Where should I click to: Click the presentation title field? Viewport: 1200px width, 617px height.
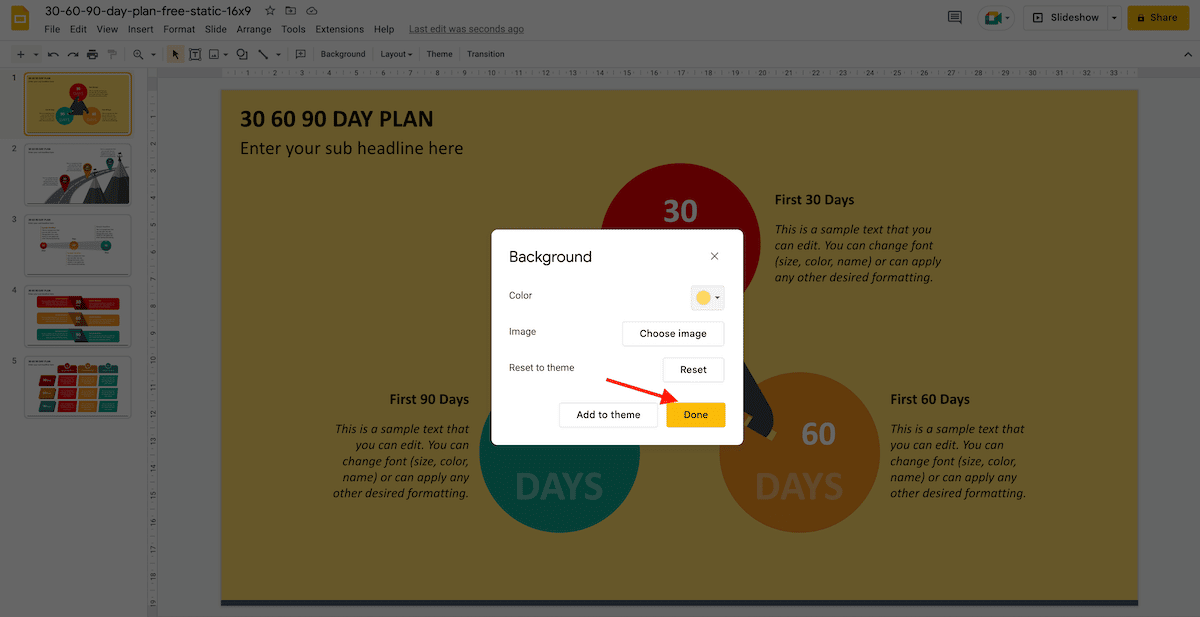pos(148,10)
